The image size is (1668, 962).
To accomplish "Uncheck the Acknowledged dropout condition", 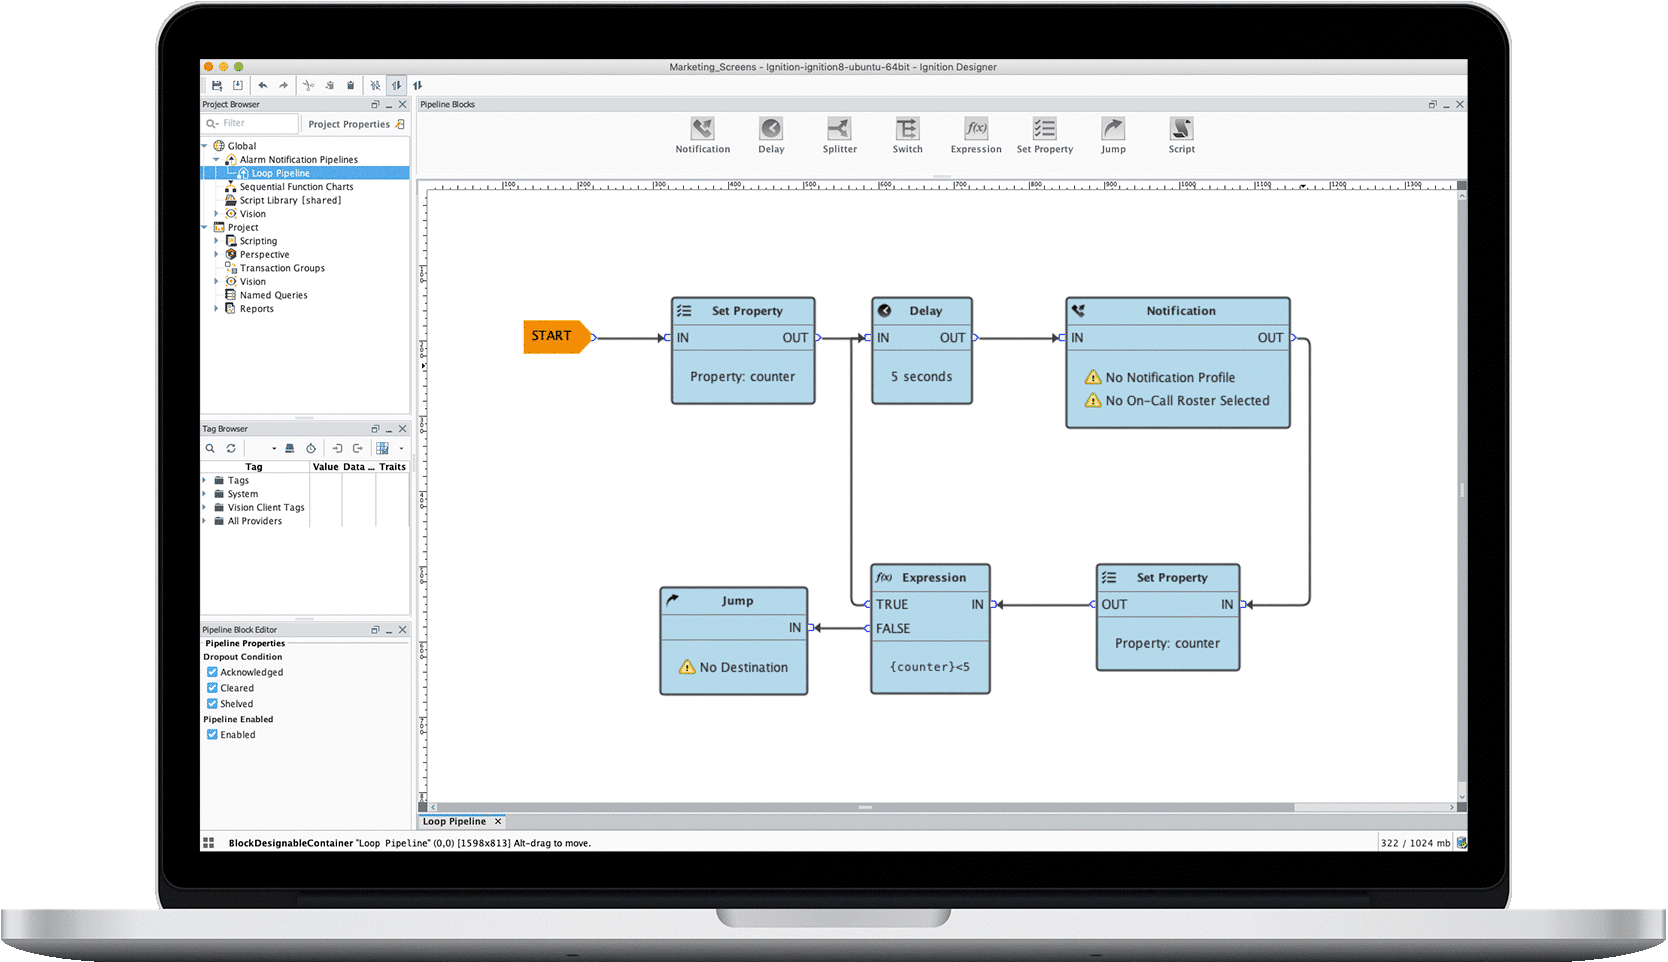I will pos(212,672).
